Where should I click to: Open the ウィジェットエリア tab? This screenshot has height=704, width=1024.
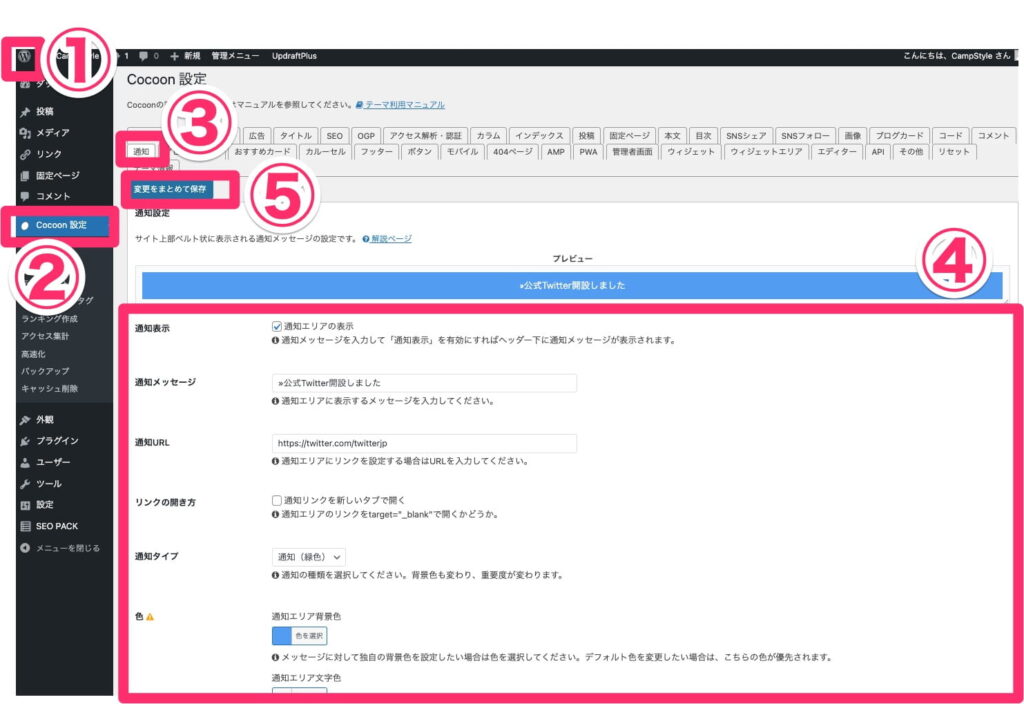pos(766,152)
